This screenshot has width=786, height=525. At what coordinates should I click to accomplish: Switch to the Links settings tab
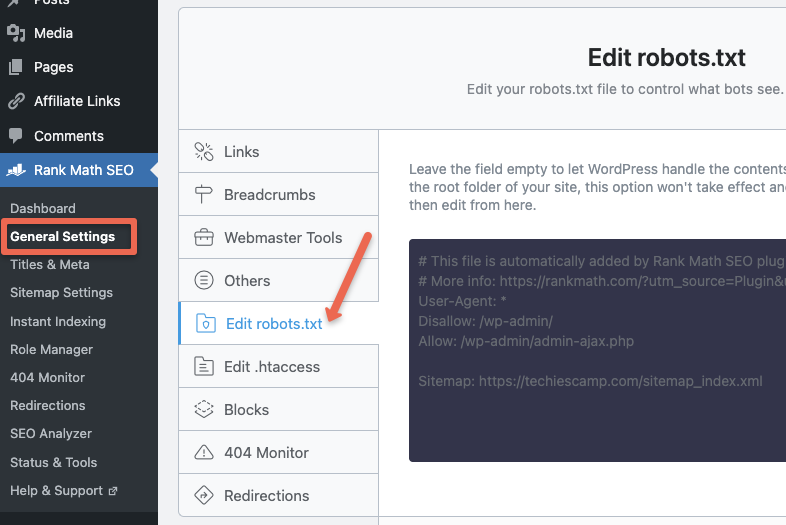click(279, 151)
